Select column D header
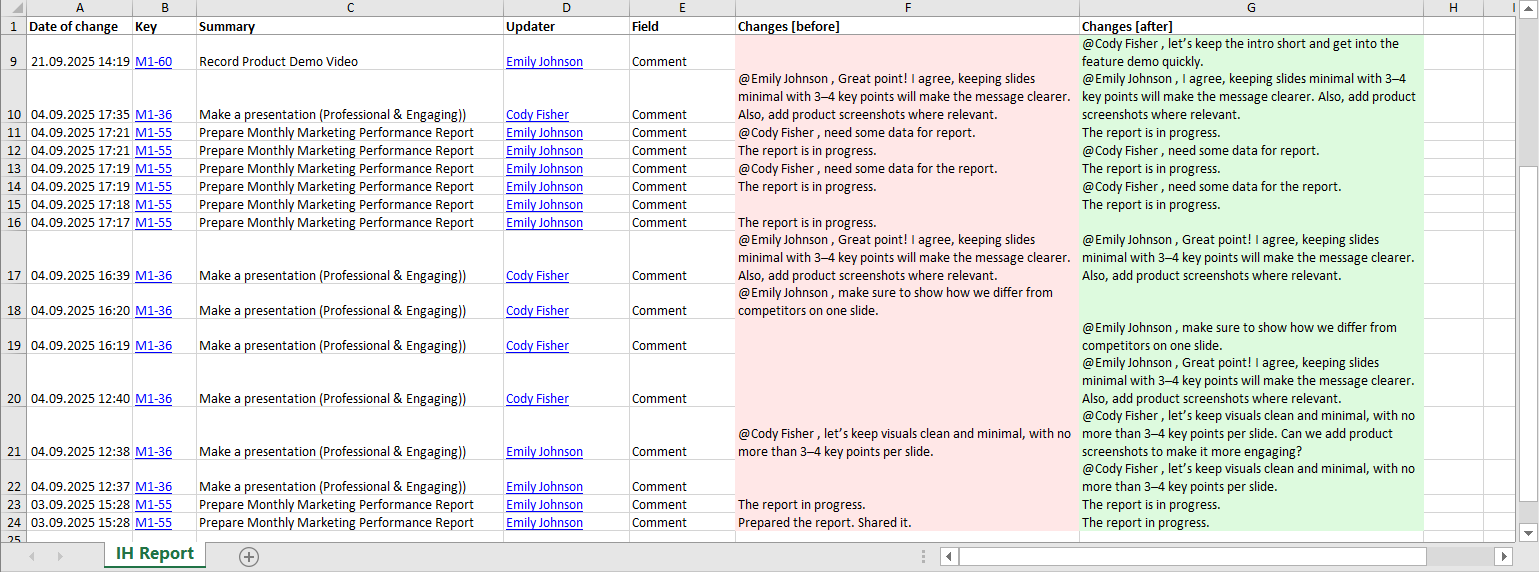The width and height of the screenshot is (1539, 572). 566,8
